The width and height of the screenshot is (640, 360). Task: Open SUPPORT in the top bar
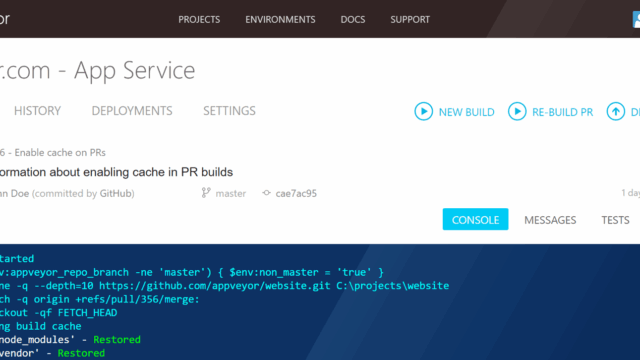[x=410, y=19]
